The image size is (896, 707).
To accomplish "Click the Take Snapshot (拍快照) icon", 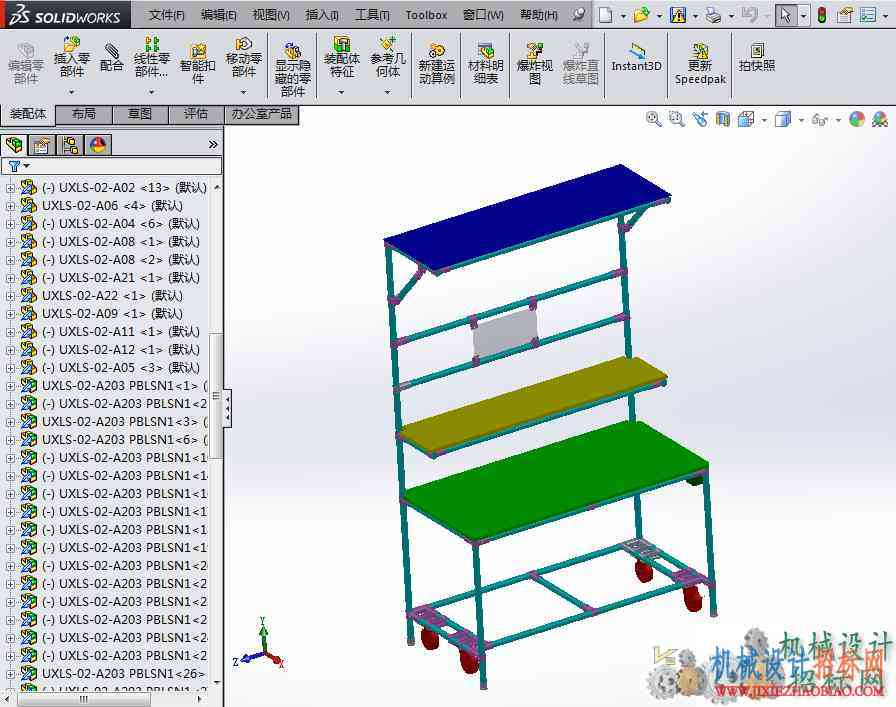I will point(757,57).
